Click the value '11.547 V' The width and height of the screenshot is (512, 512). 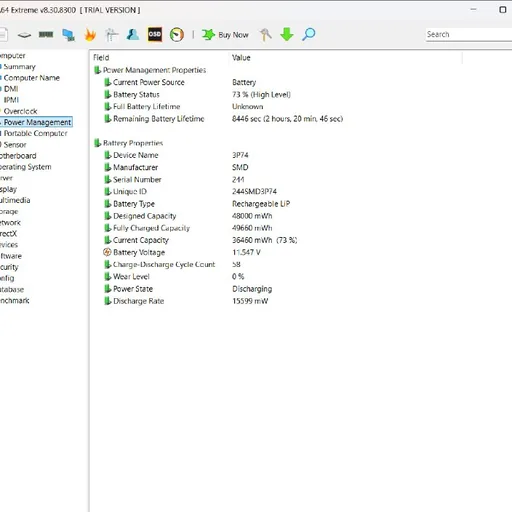point(246,252)
